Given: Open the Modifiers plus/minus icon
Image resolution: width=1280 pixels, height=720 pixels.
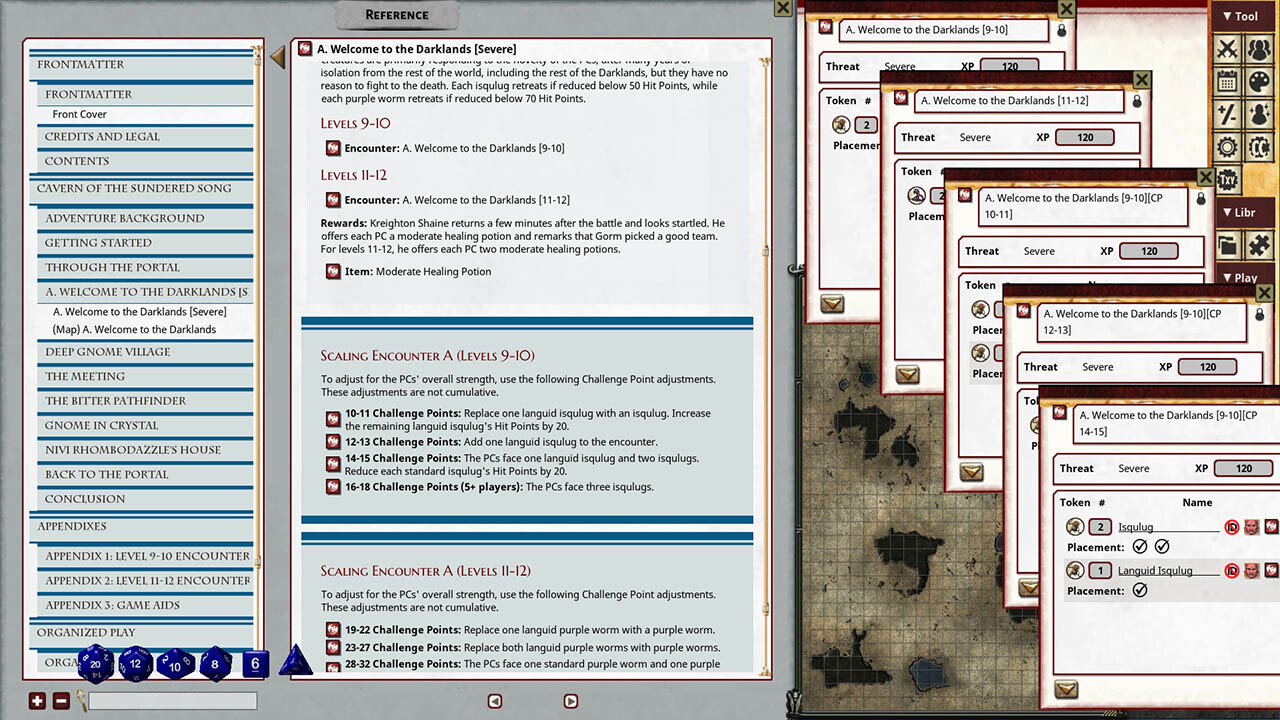Looking at the screenshot, I should point(1228,115).
